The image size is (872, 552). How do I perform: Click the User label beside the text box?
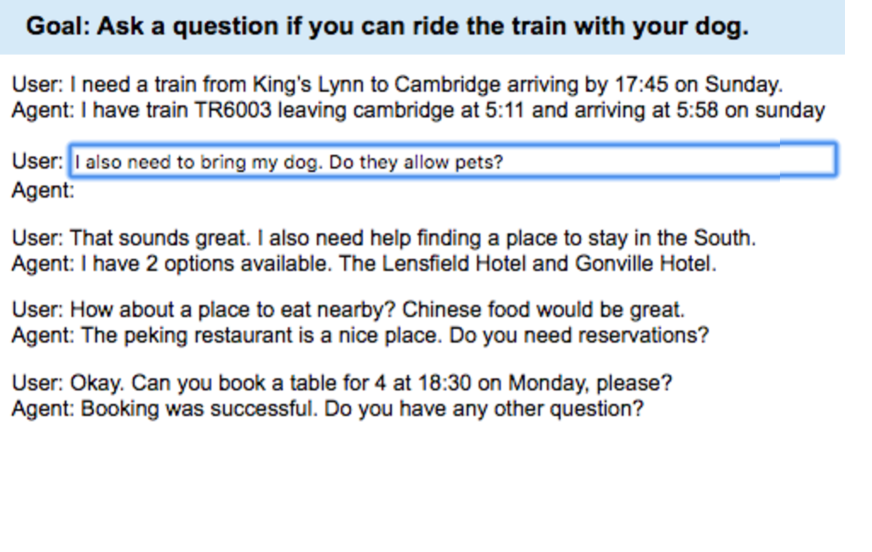pos(37,161)
